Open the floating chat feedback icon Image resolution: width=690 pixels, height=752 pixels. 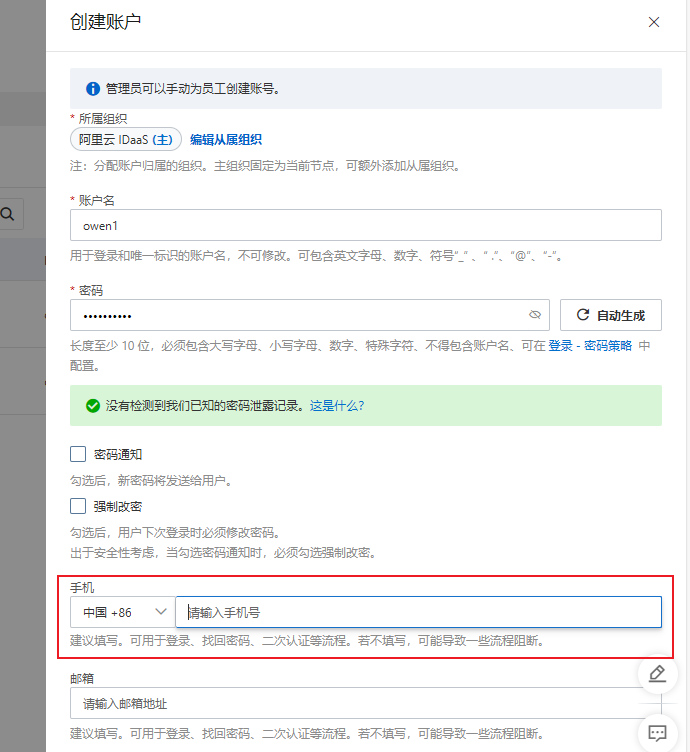tap(657, 733)
